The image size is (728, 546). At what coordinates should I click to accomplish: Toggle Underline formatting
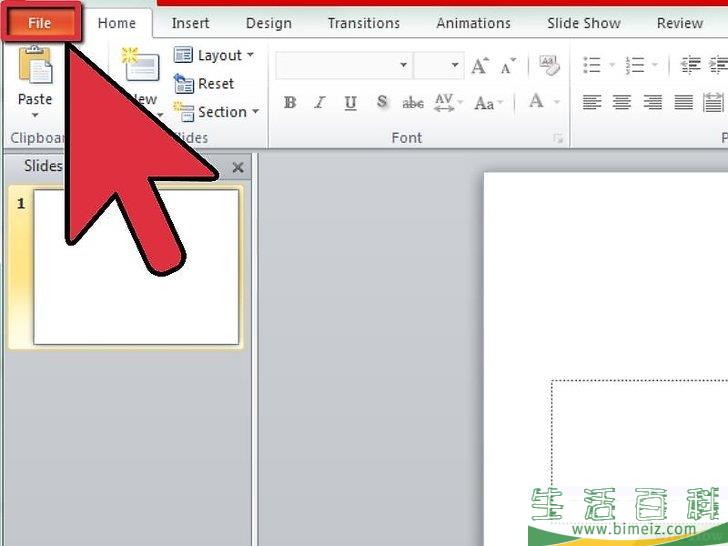pos(350,102)
